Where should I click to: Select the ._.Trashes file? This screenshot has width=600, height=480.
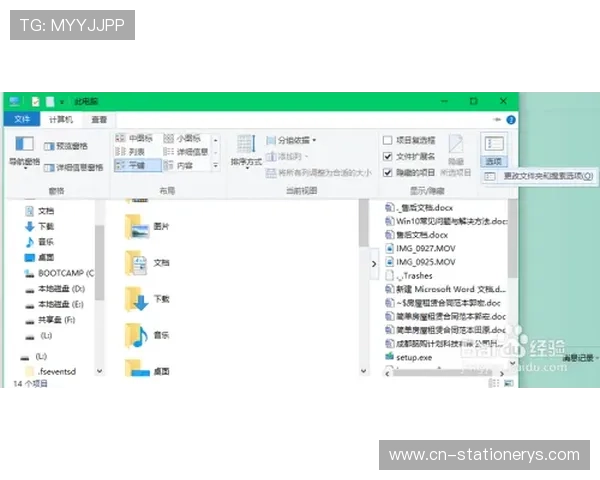(409, 276)
